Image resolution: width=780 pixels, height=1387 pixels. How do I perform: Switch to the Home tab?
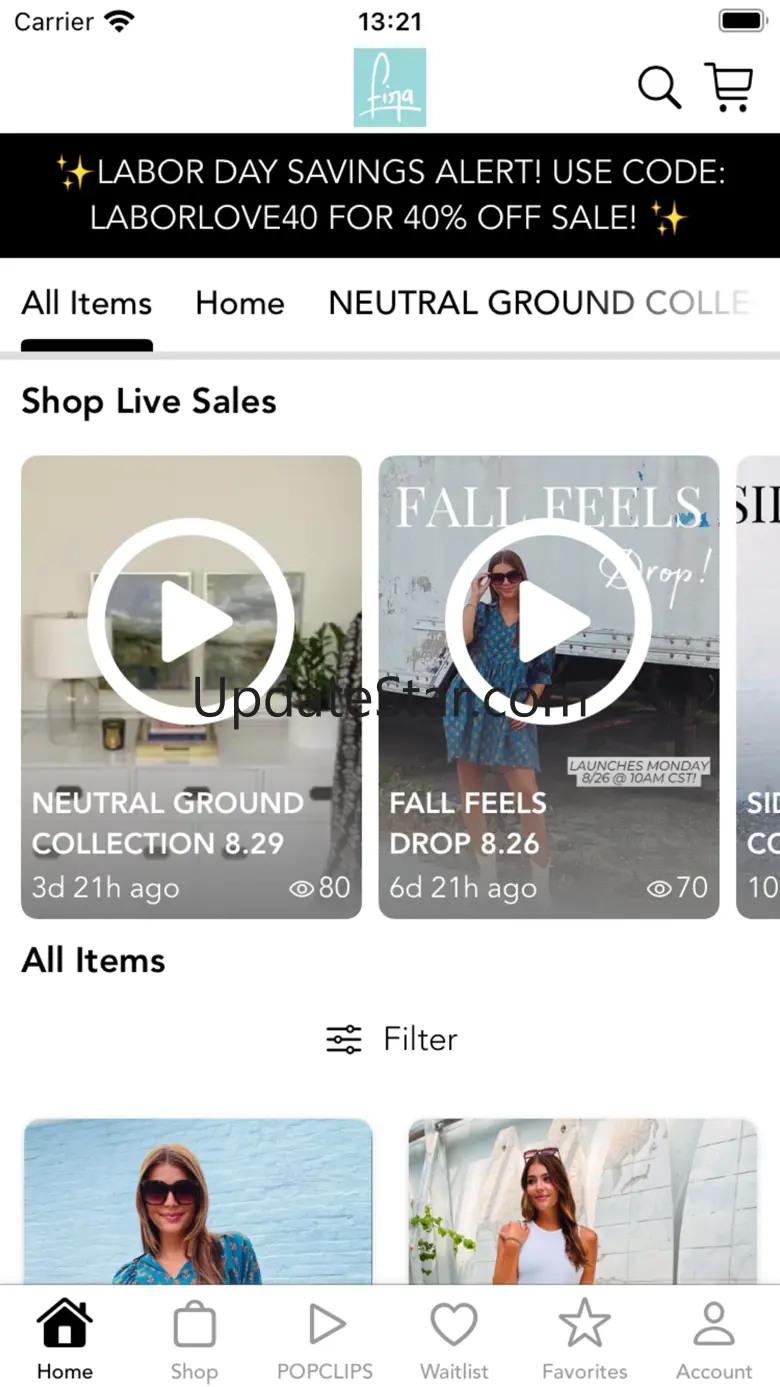point(240,304)
